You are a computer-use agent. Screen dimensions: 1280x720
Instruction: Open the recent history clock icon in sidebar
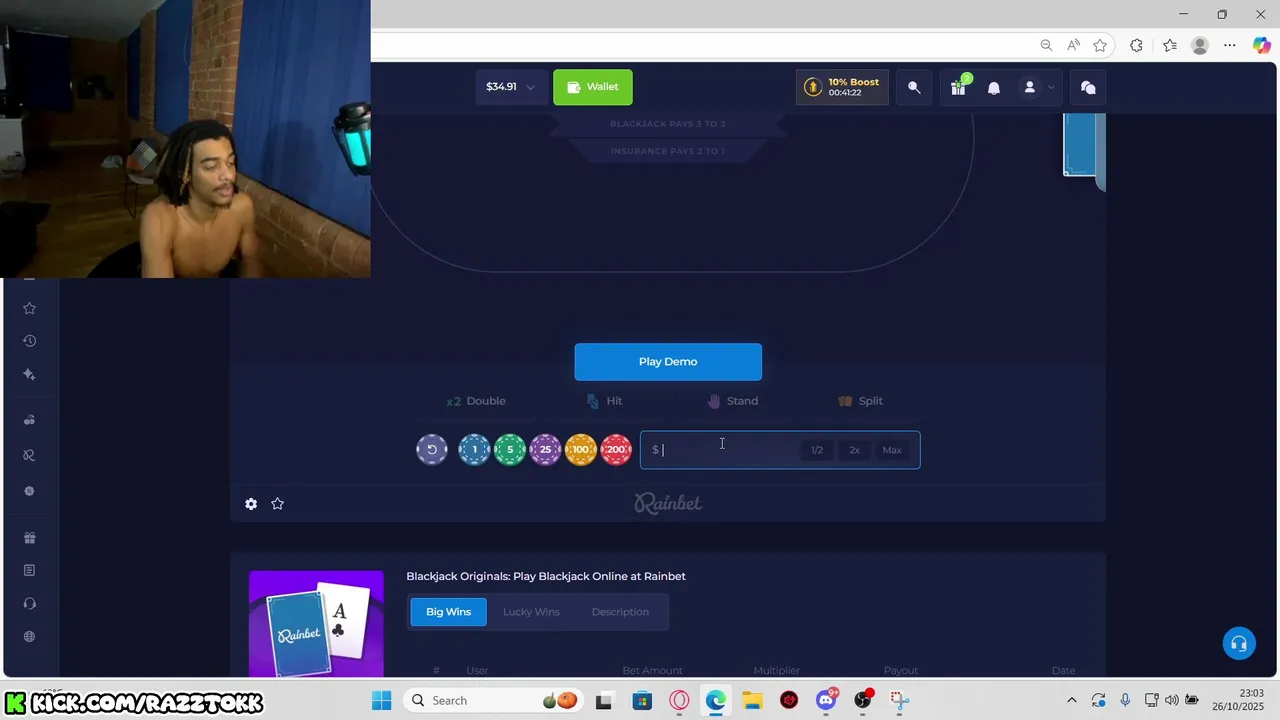pos(29,341)
